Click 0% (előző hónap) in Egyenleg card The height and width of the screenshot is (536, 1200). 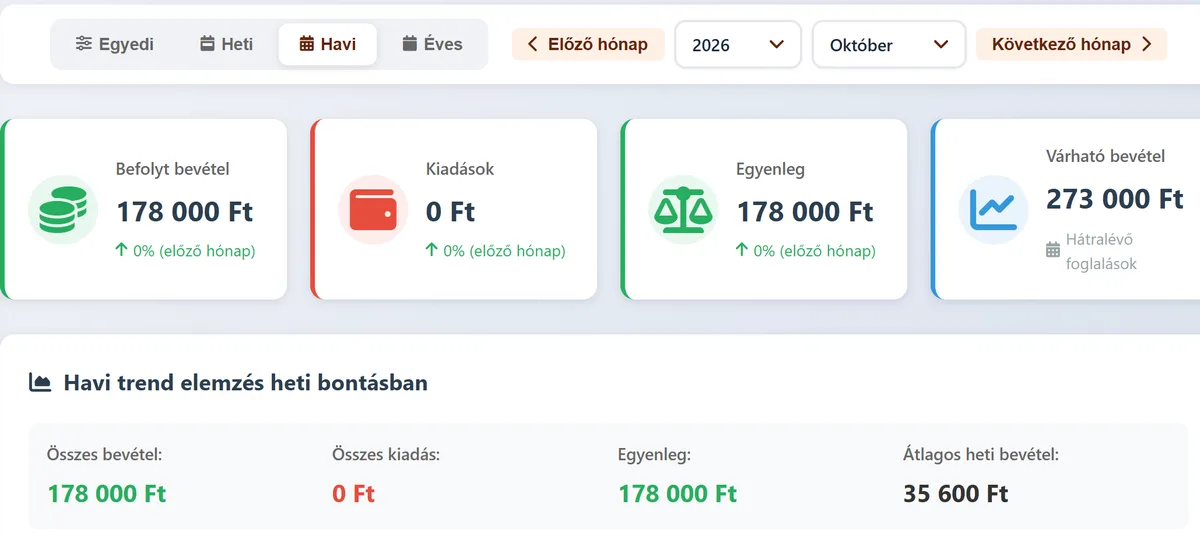814,251
